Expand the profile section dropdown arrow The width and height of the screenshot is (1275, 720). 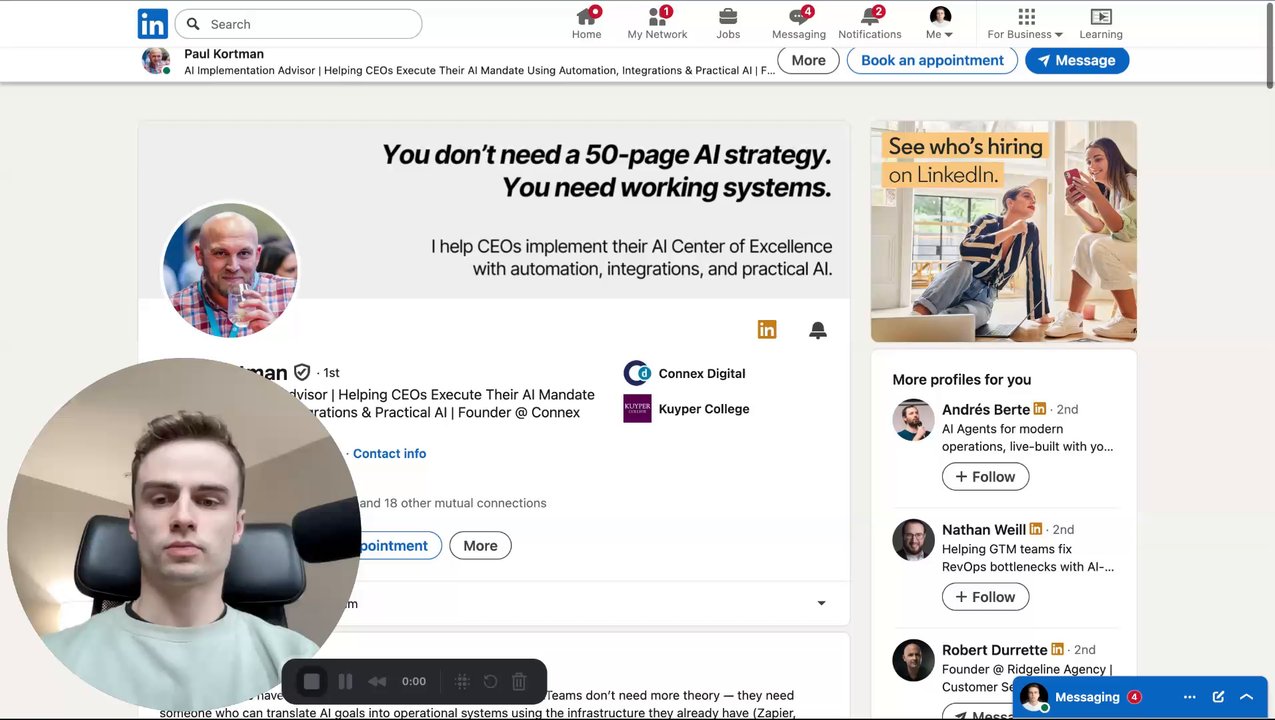point(821,603)
